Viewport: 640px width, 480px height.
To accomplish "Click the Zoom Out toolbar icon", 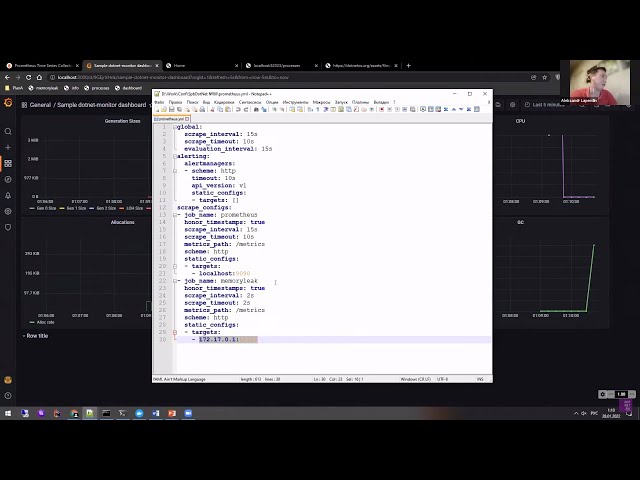I will pyautogui.click(x=282, y=109).
